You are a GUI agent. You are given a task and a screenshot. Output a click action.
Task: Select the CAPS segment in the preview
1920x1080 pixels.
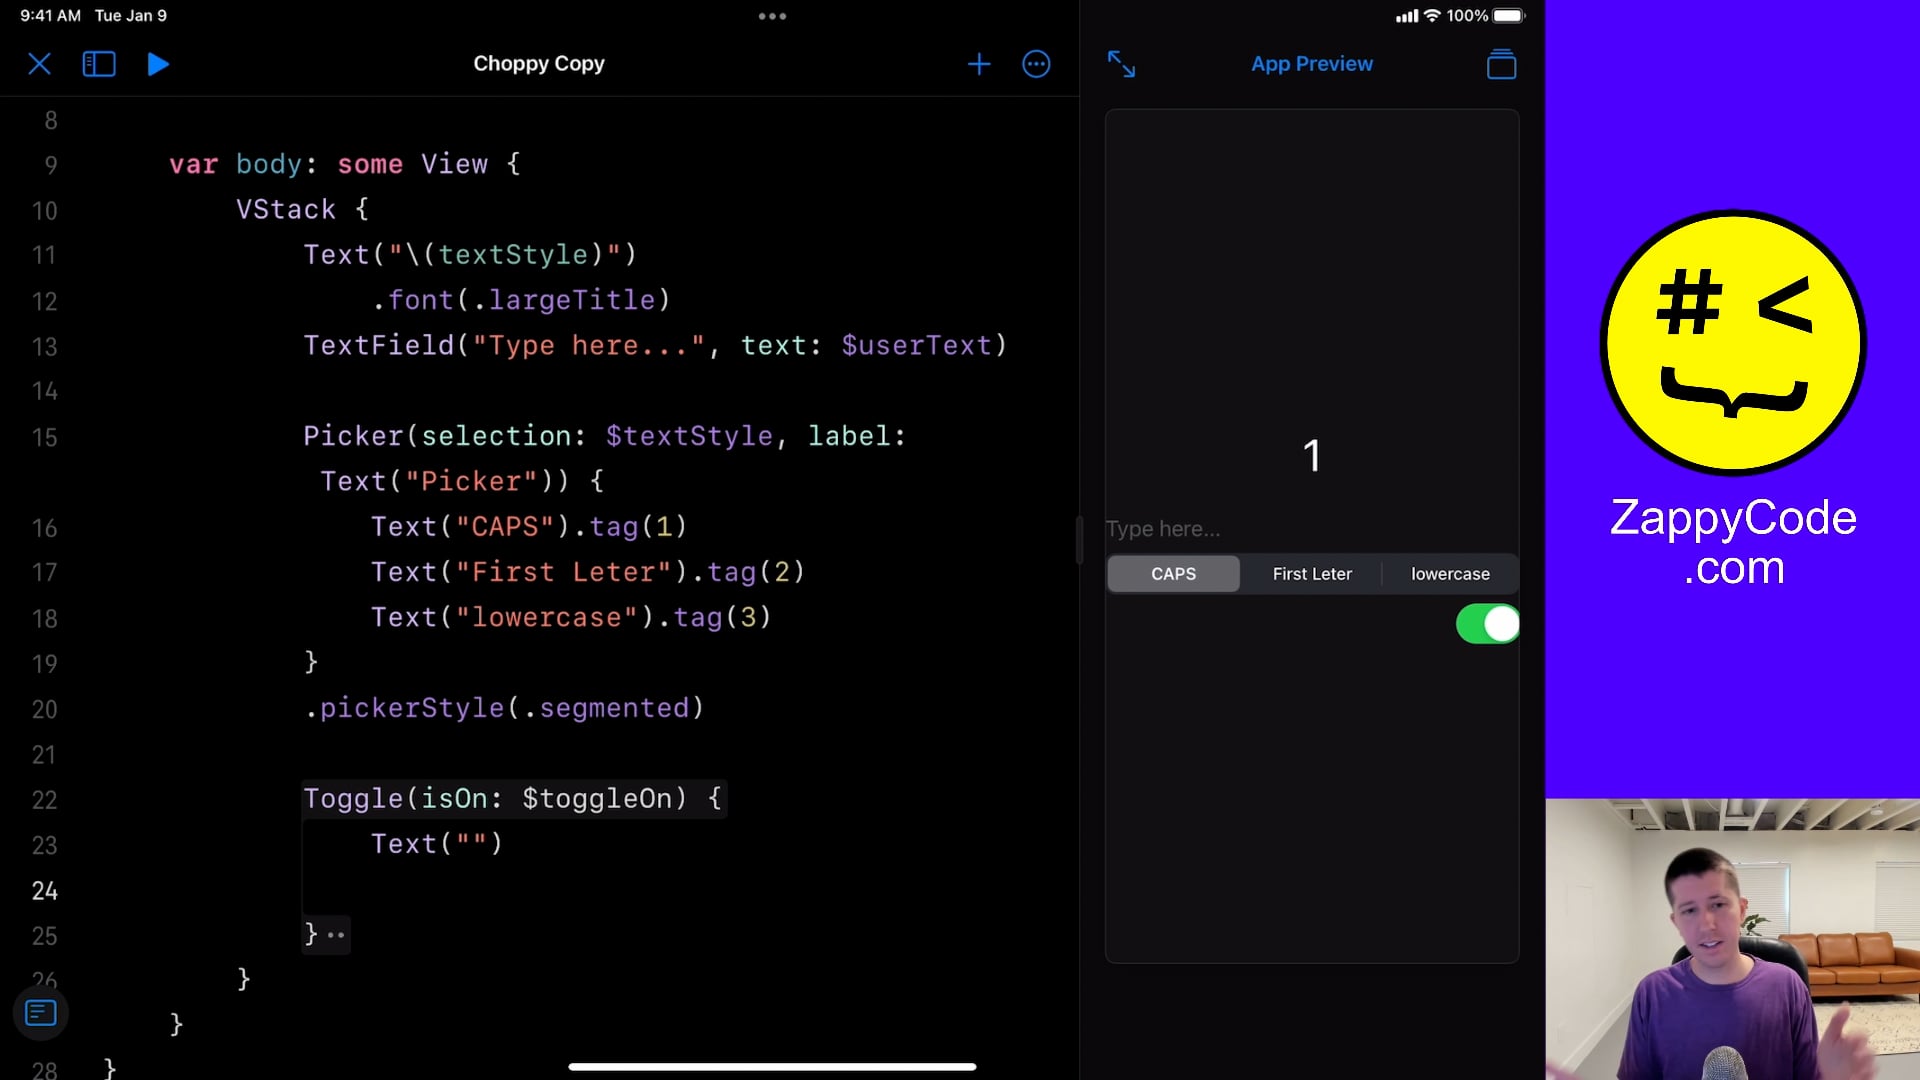1173,574
